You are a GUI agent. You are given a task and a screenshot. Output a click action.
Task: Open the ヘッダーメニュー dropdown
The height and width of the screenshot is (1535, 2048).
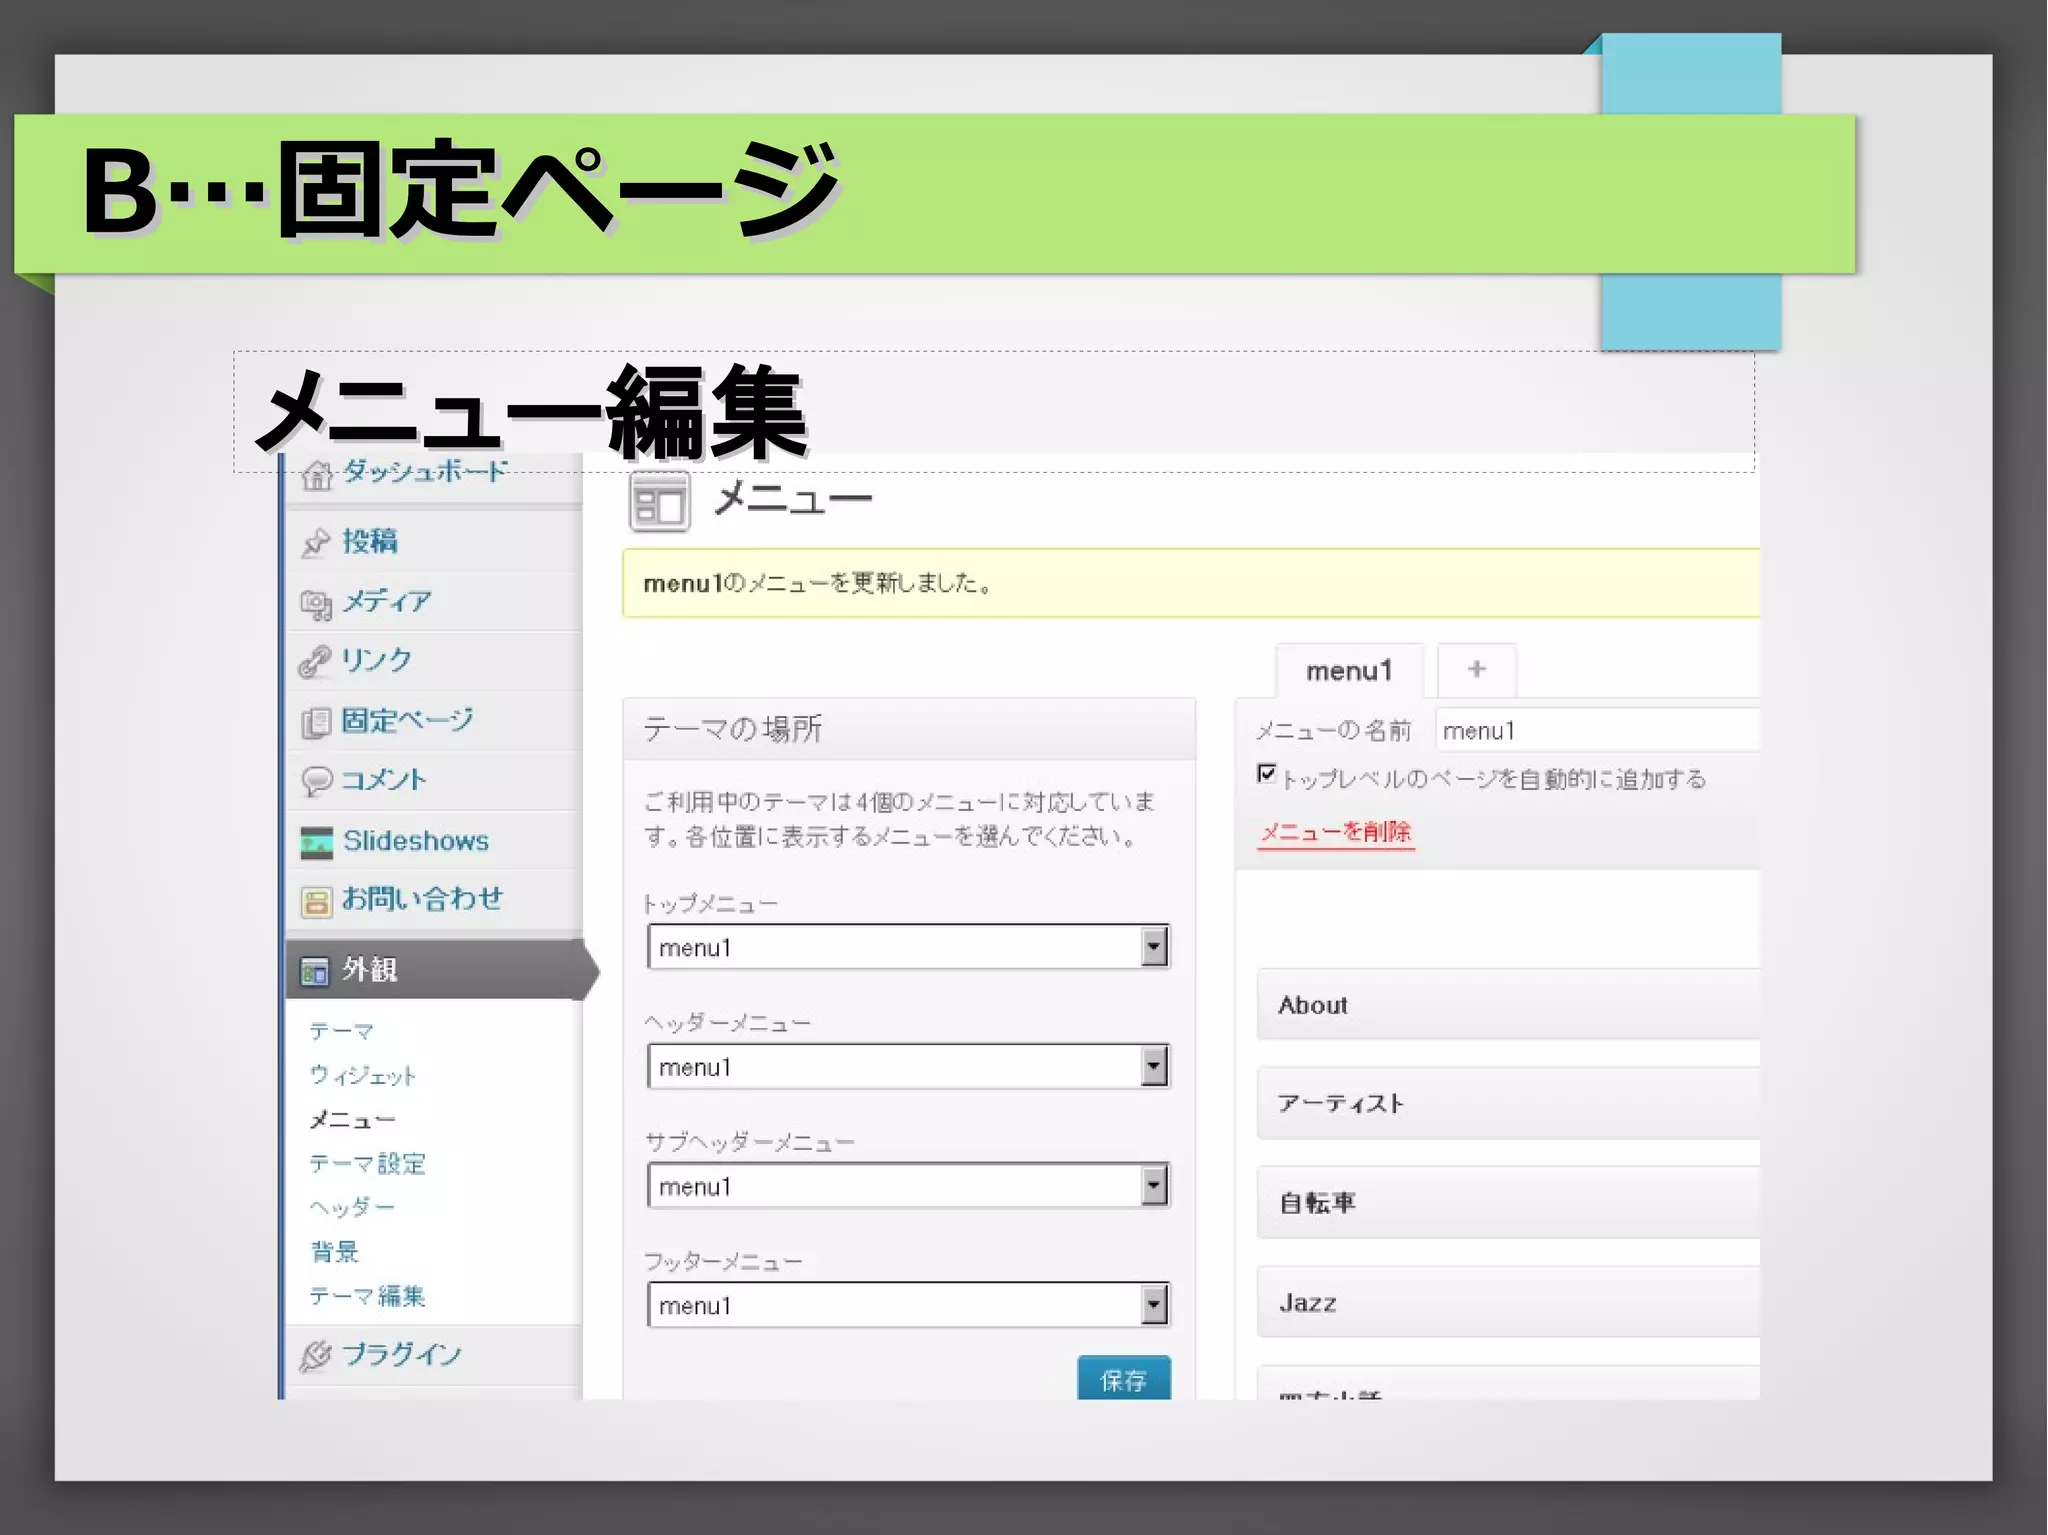908,1066
